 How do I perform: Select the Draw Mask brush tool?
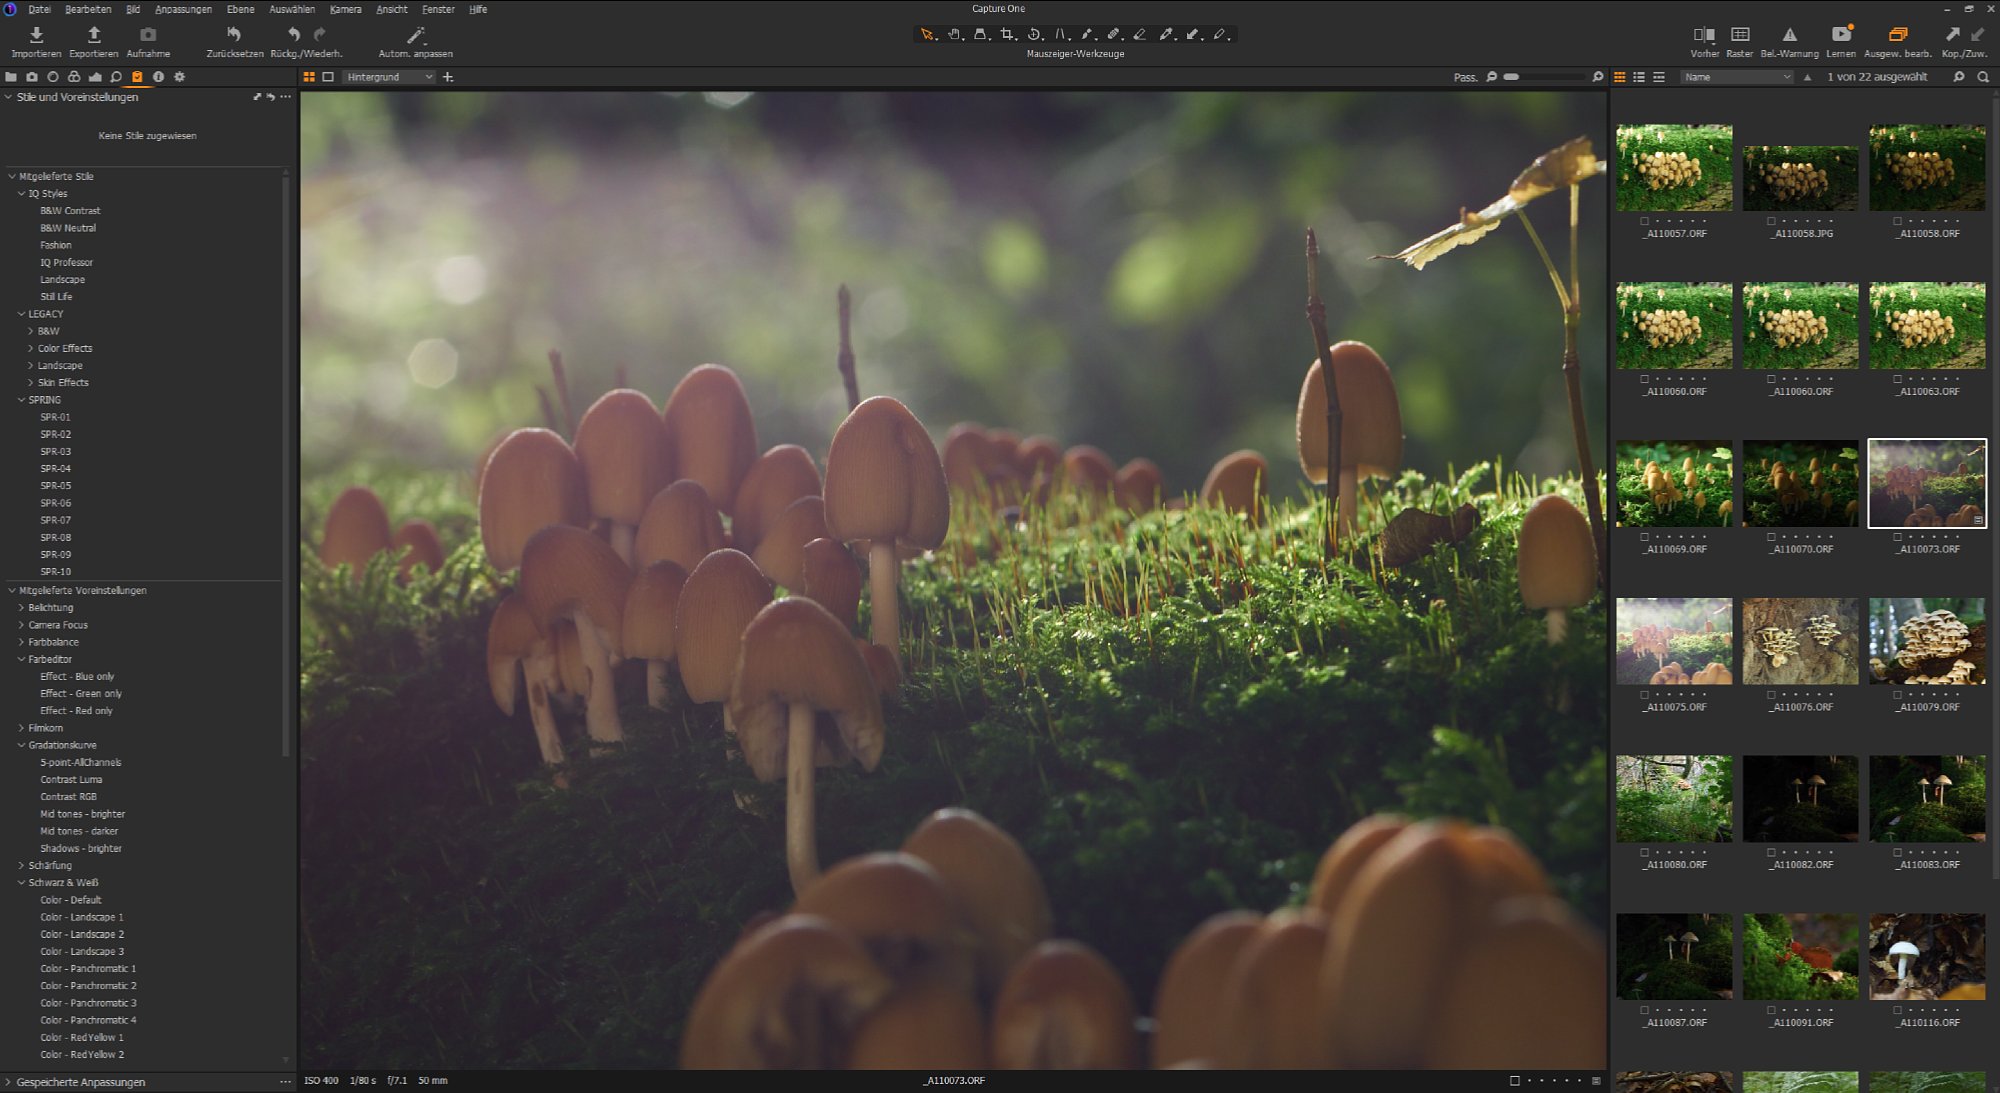pos(1087,34)
